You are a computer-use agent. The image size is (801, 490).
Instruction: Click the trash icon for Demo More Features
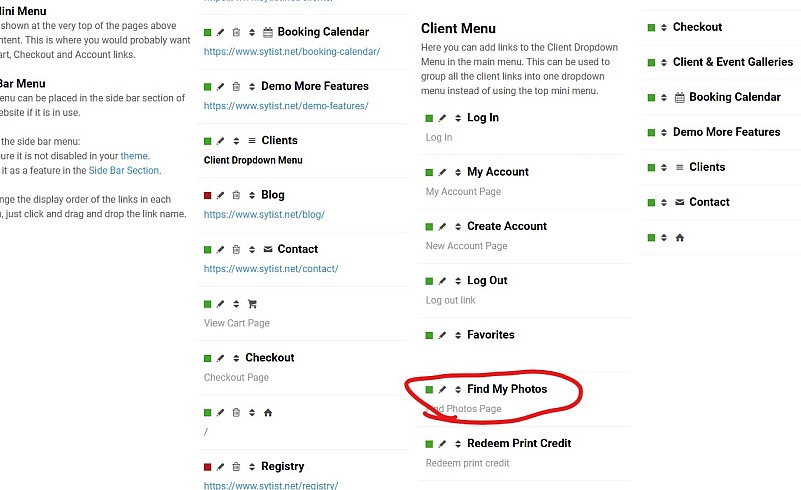click(236, 86)
